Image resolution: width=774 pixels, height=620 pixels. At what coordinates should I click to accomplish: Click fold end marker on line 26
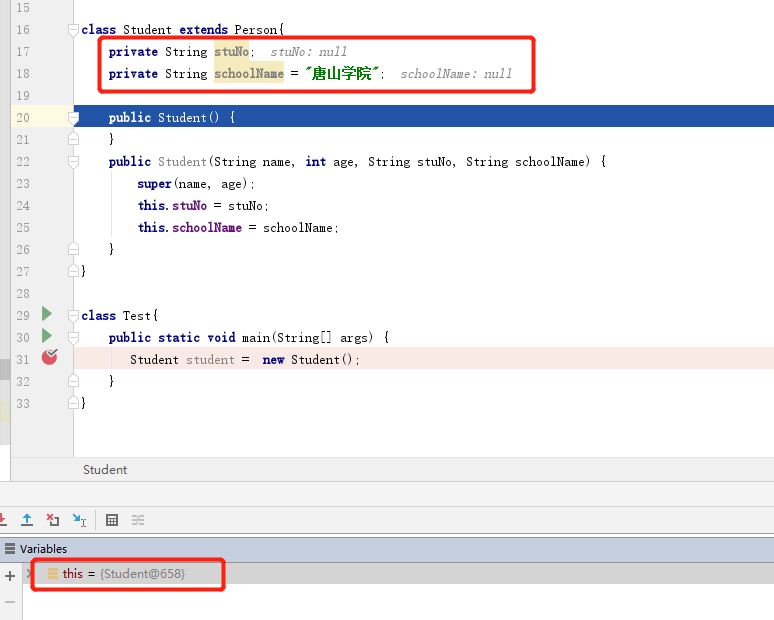pos(73,249)
